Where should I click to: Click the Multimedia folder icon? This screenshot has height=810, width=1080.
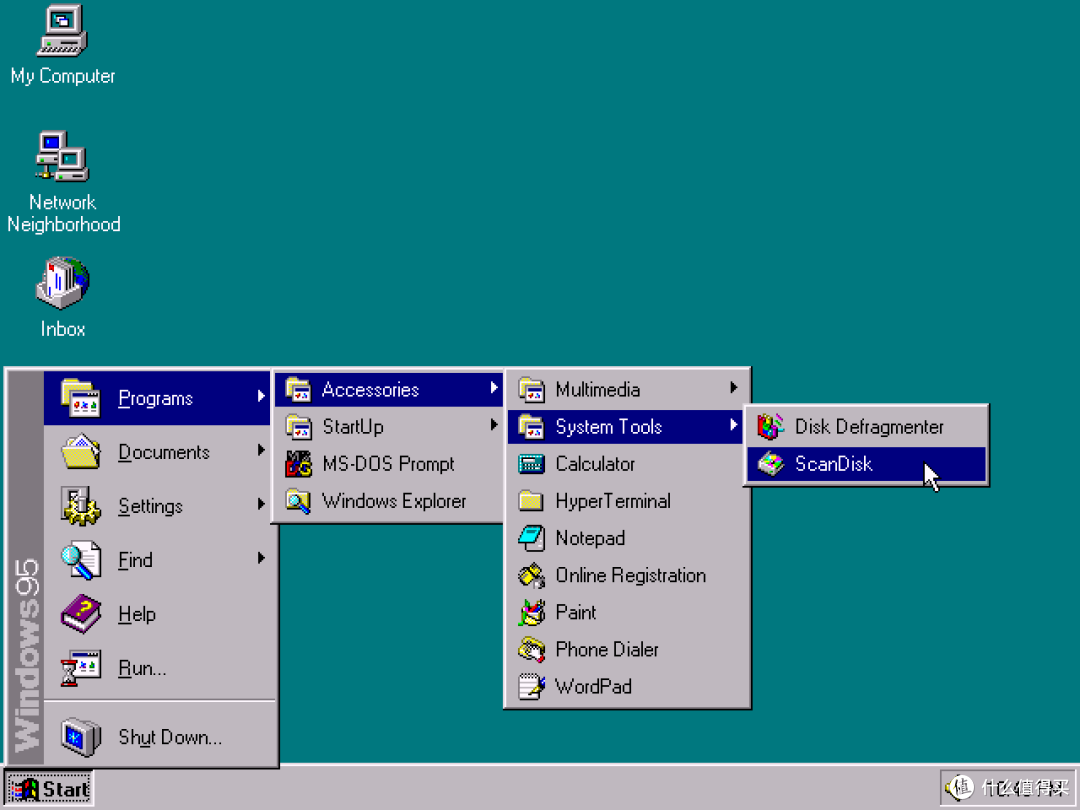point(531,390)
